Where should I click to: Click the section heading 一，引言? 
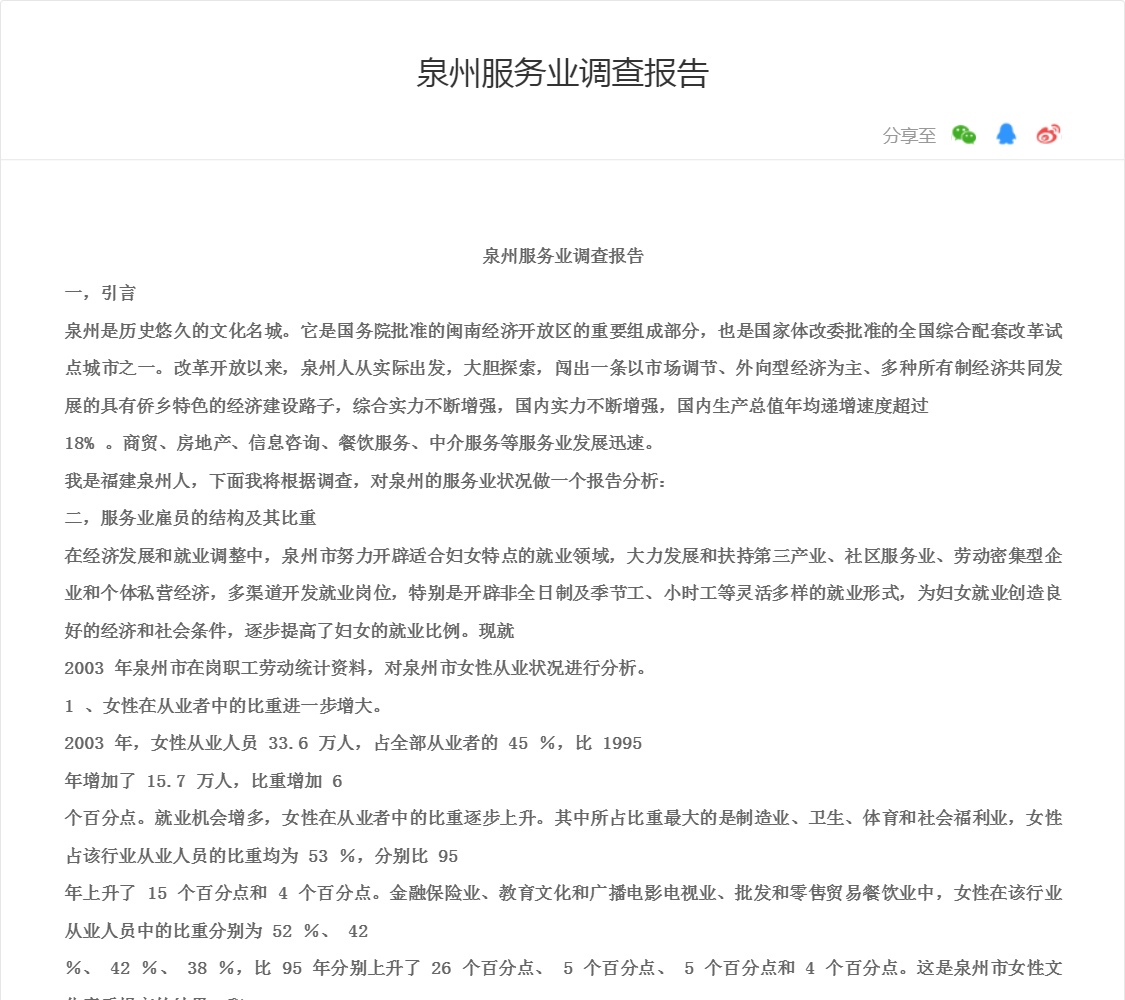point(100,293)
